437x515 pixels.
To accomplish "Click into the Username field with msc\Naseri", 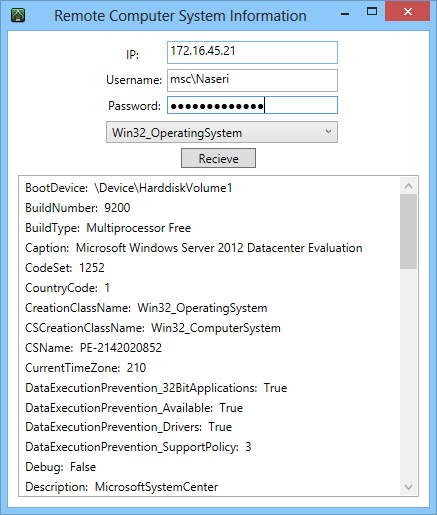I will (252, 80).
